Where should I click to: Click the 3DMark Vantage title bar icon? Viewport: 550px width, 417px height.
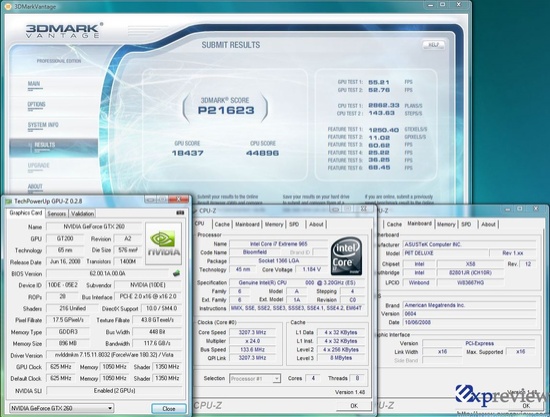[x=8, y=6]
